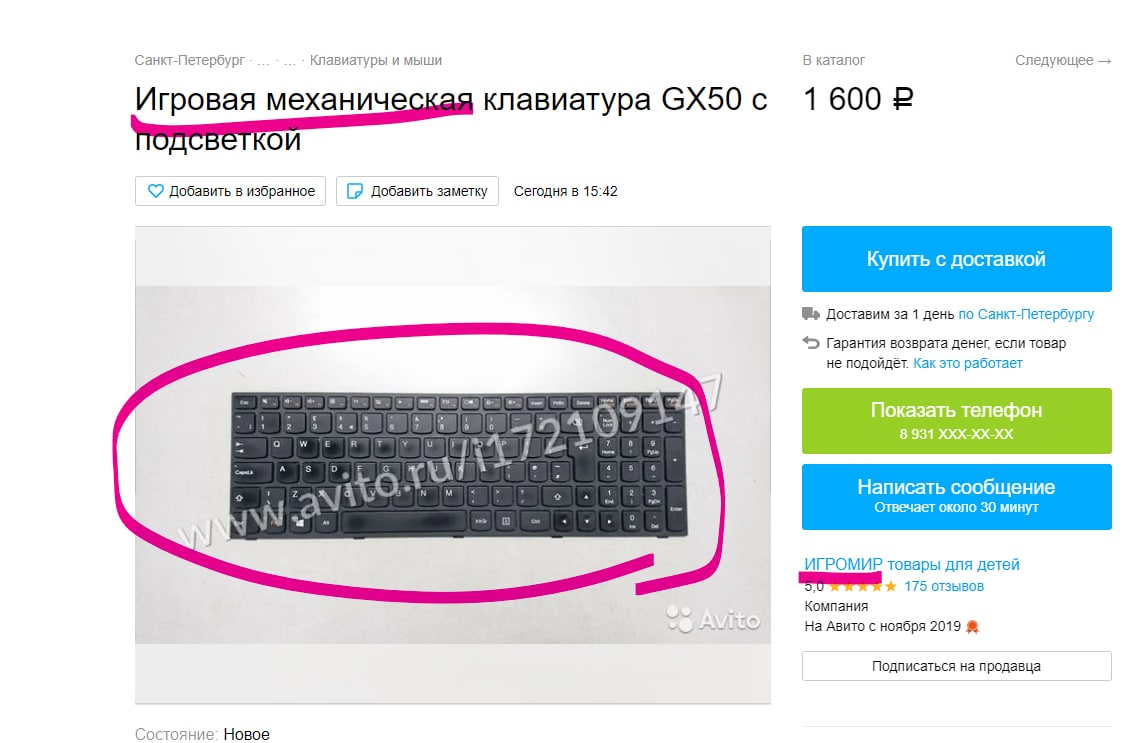Add listing to favorites with Добавить в избранное
This screenshot has width=1142, height=743.
tap(230, 191)
